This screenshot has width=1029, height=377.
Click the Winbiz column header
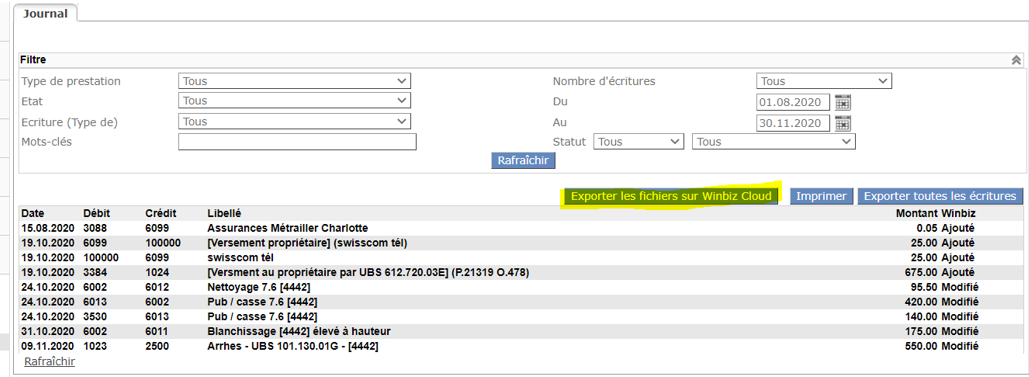click(x=957, y=213)
